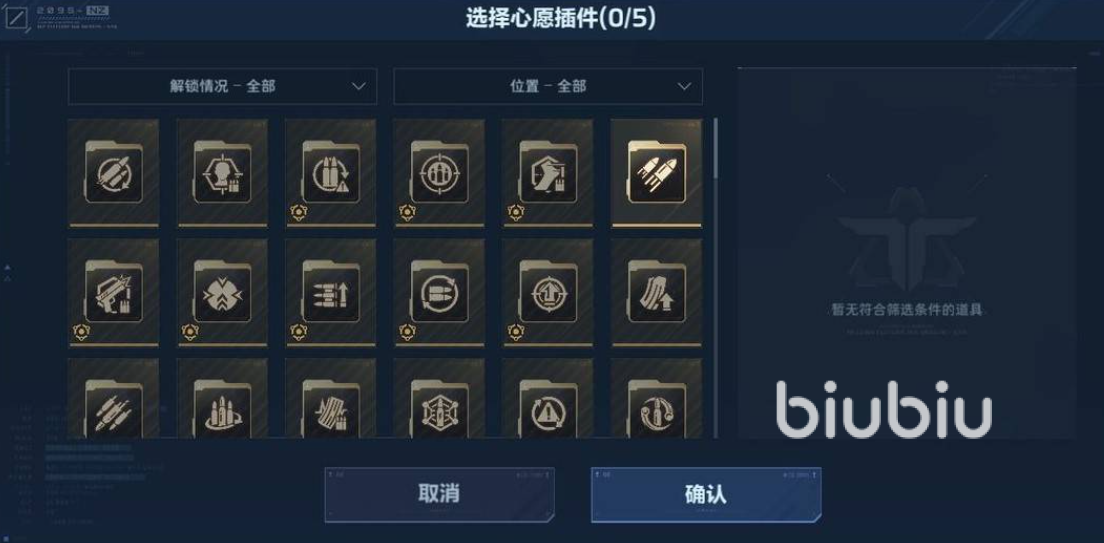
Task: Pick the slashed bullet cycle plugin
Action: [x=113, y=173]
